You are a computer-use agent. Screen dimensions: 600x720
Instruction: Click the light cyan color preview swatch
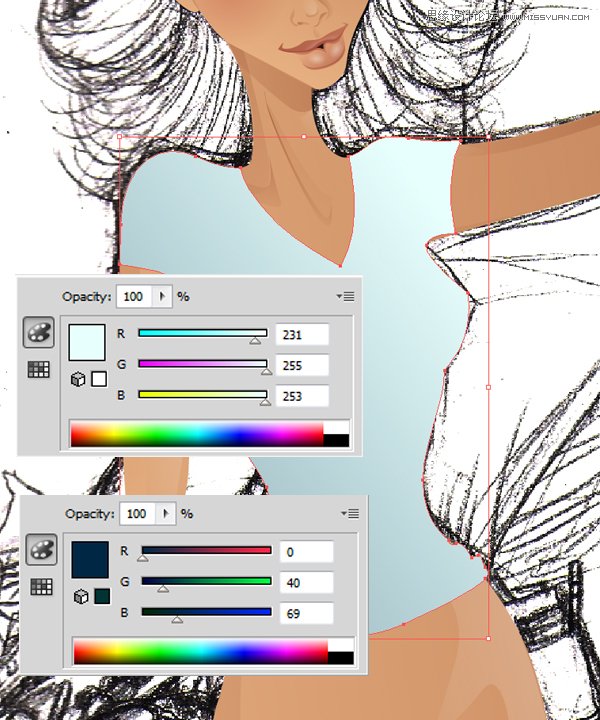point(87,342)
